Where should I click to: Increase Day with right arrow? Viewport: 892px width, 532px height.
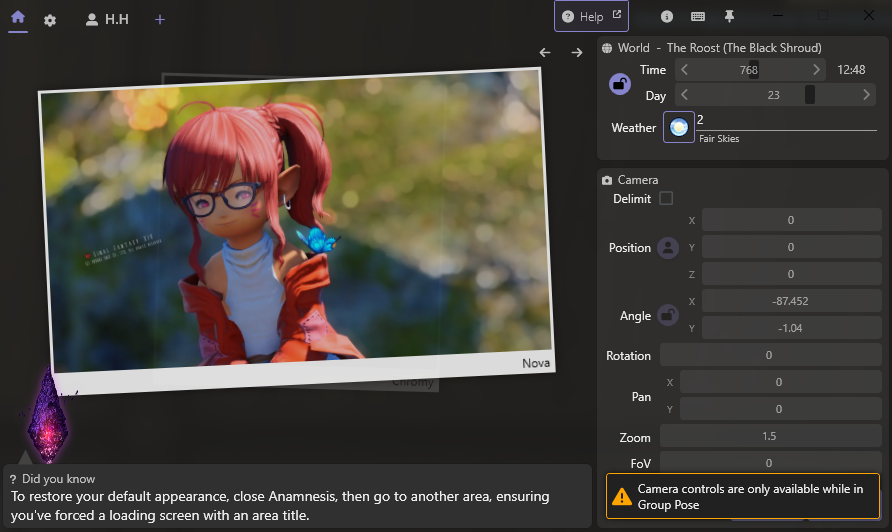coord(866,94)
